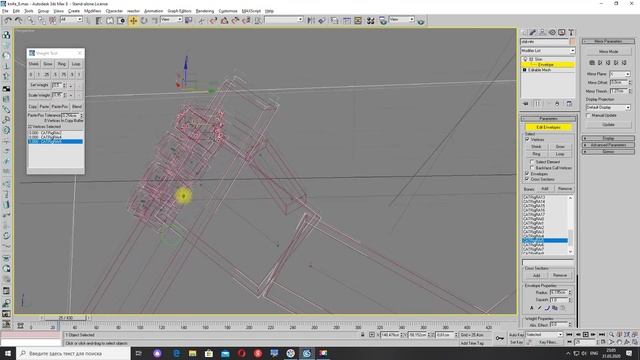The width and height of the screenshot is (640, 360).
Task: Toggle the Vertices checkbox
Action: [527, 140]
